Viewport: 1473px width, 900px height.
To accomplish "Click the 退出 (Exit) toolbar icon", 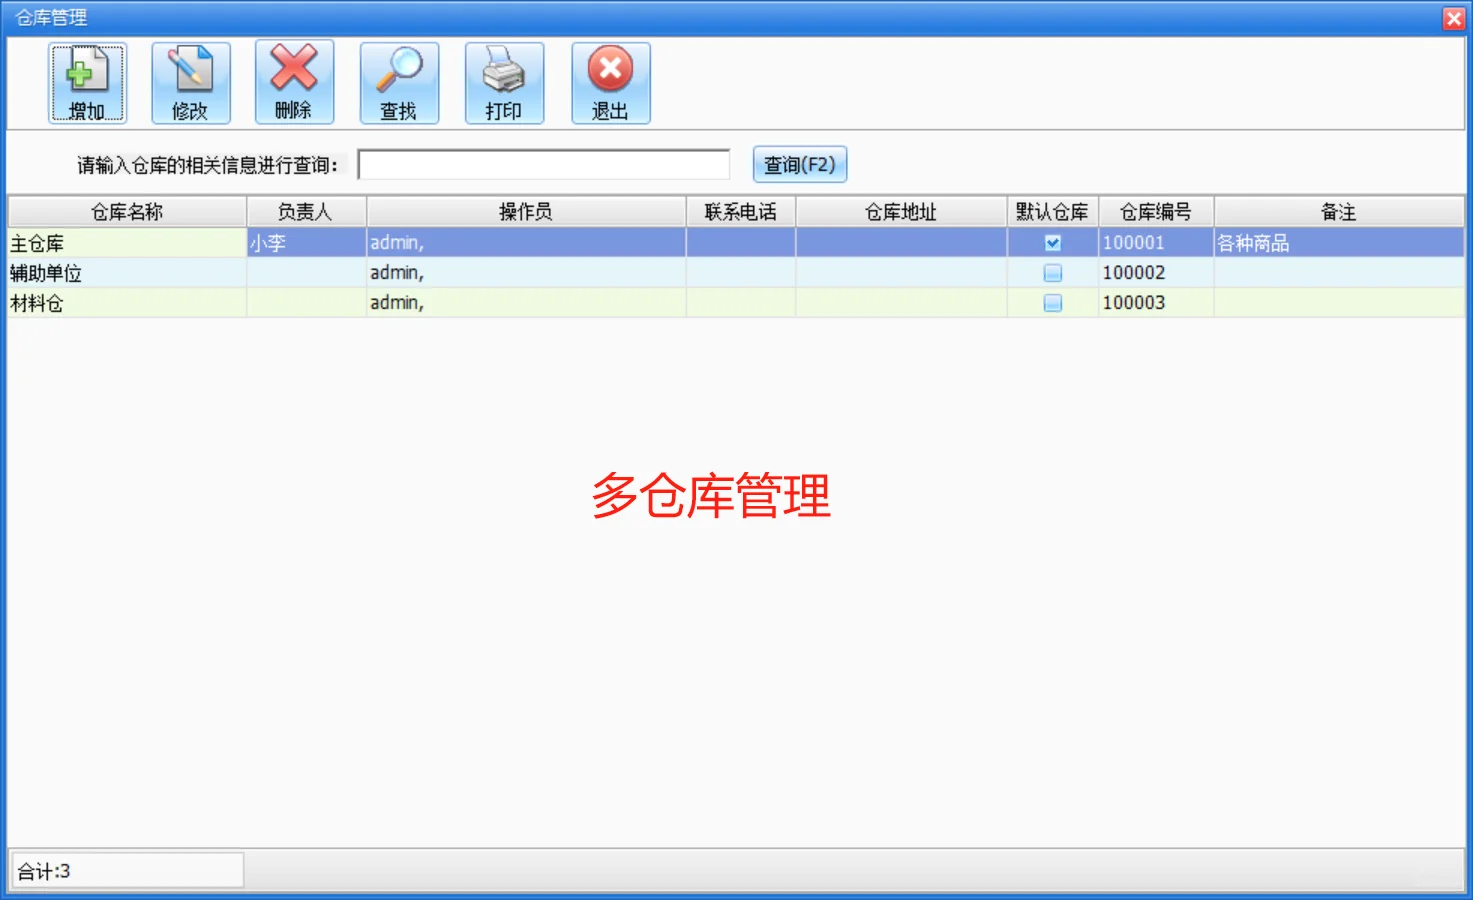I will pos(610,82).
